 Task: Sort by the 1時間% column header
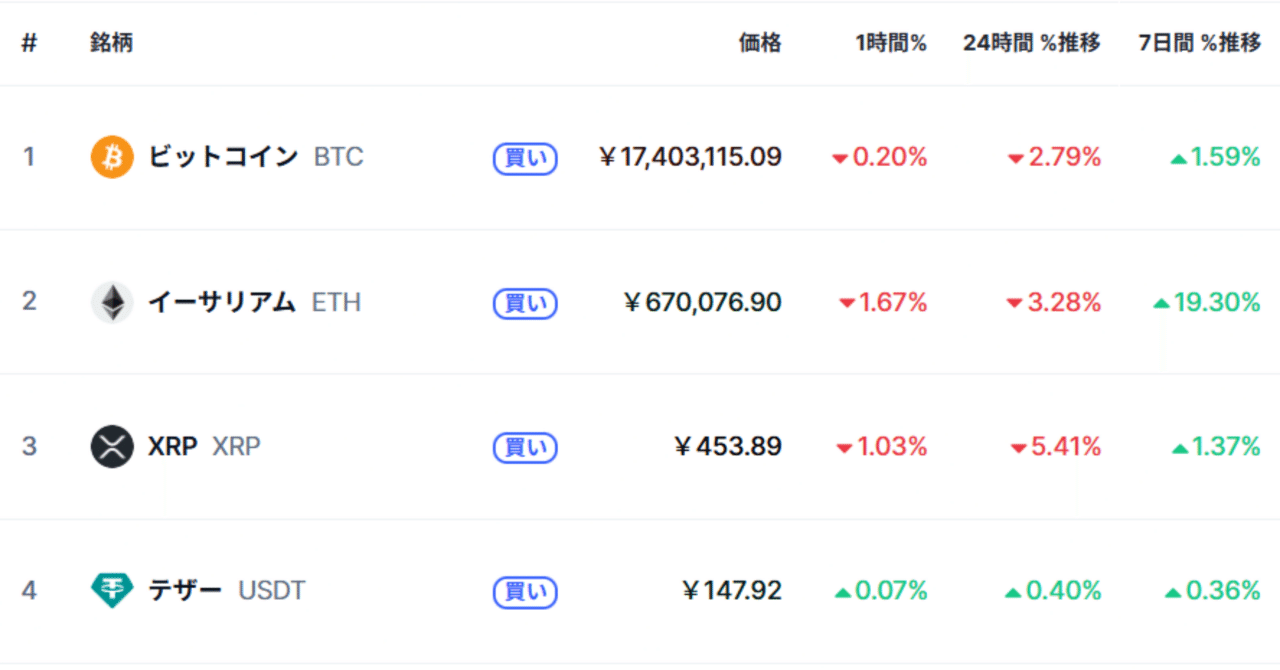coord(889,43)
